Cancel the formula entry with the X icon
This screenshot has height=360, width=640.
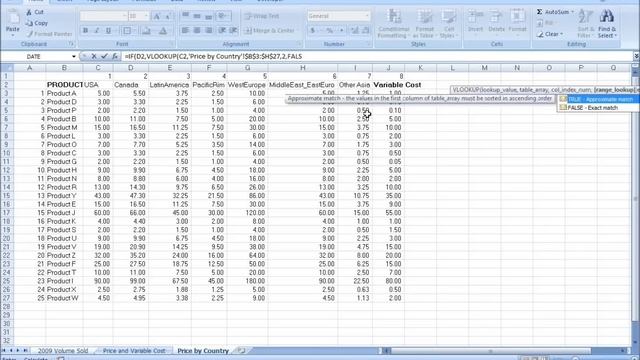click(x=94, y=56)
